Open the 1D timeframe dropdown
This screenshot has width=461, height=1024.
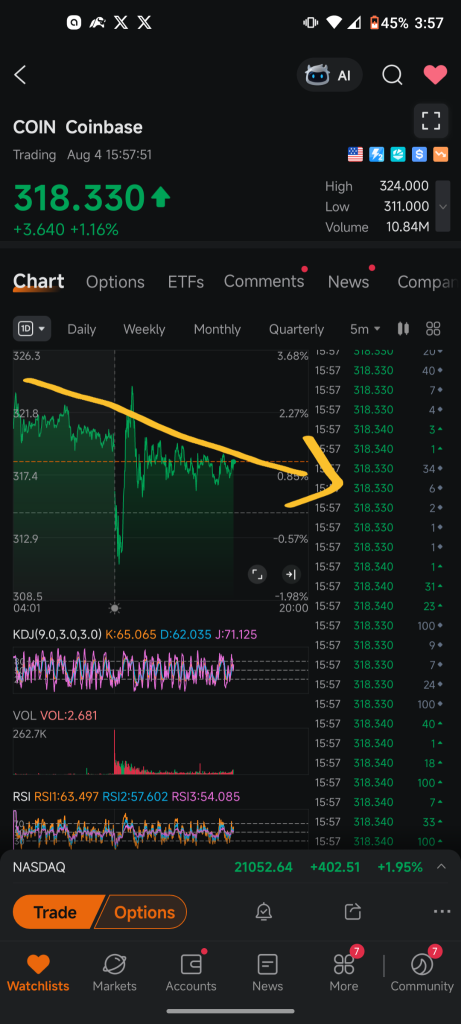(x=32, y=329)
